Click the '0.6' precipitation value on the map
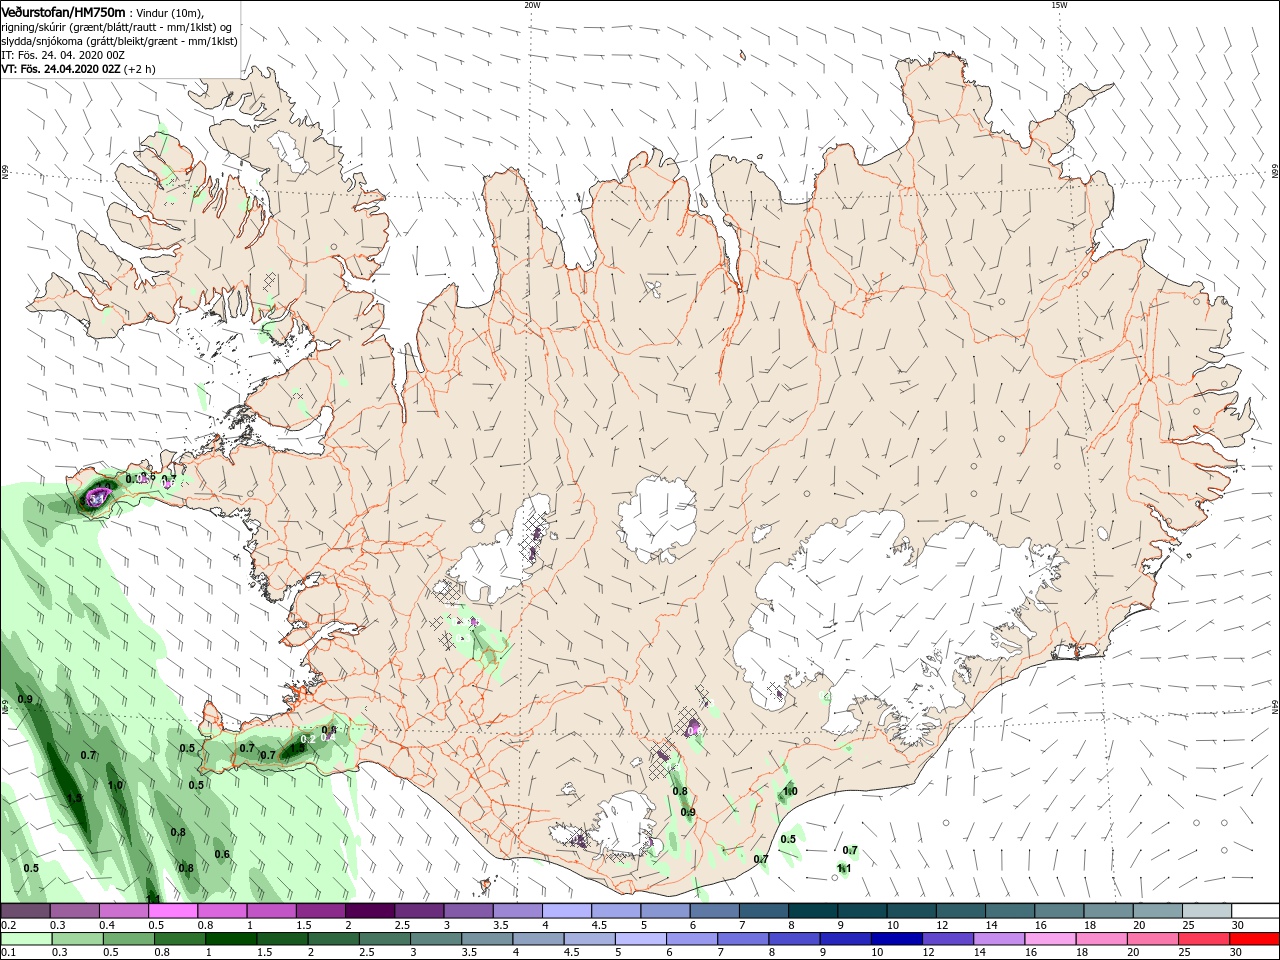Image resolution: width=1280 pixels, height=960 pixels. [222, 854]
